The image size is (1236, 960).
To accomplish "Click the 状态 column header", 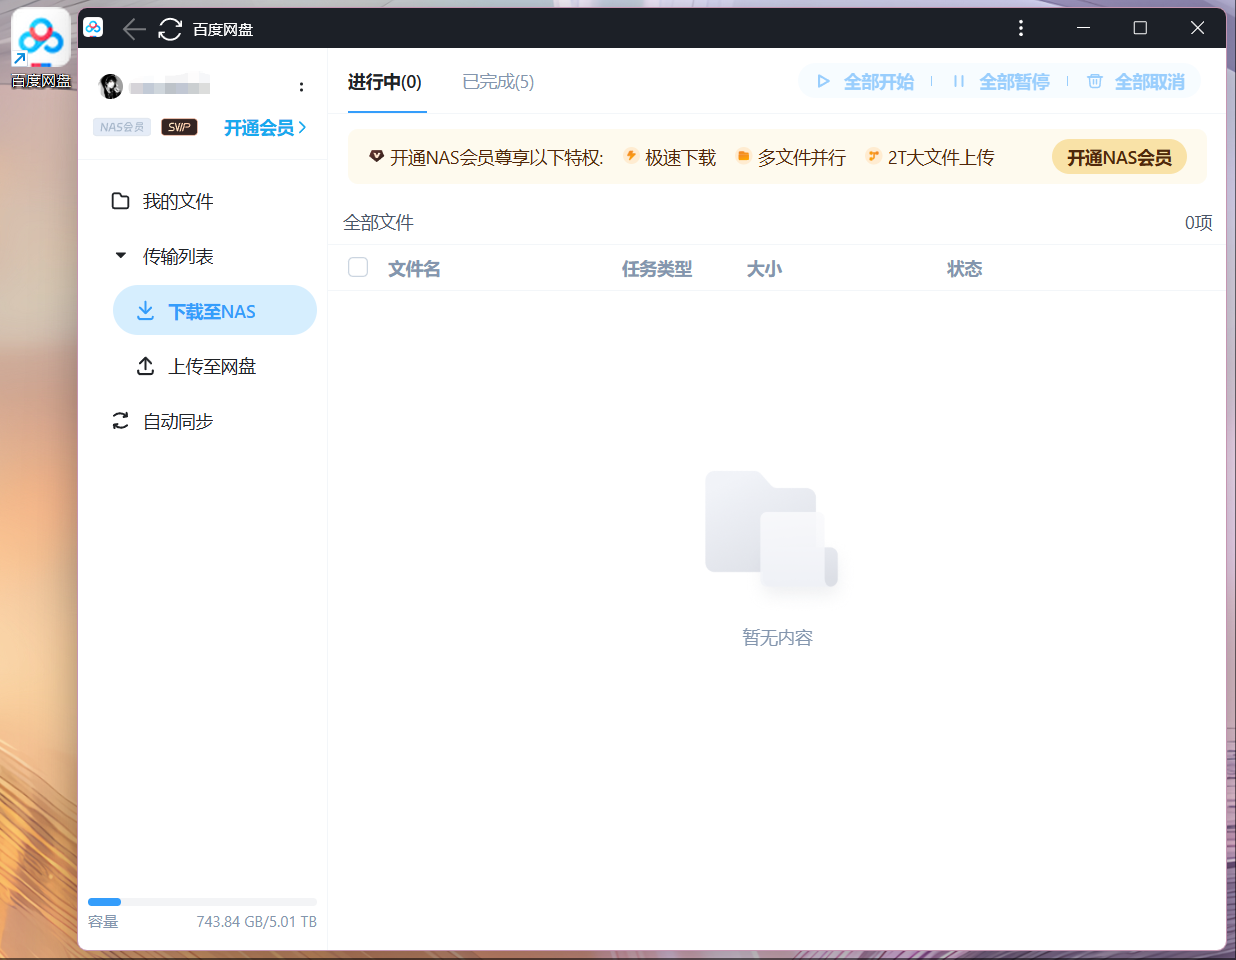I will pos(965,269).
